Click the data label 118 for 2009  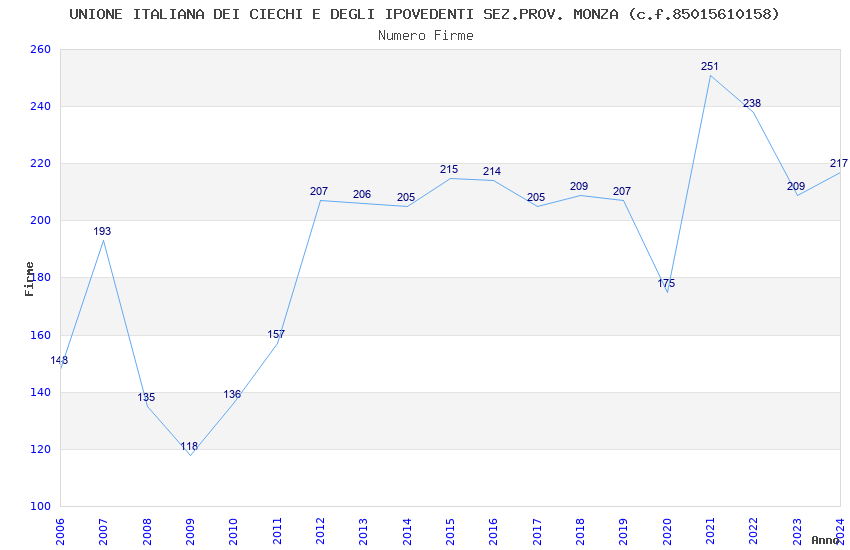tap(189, 447)
